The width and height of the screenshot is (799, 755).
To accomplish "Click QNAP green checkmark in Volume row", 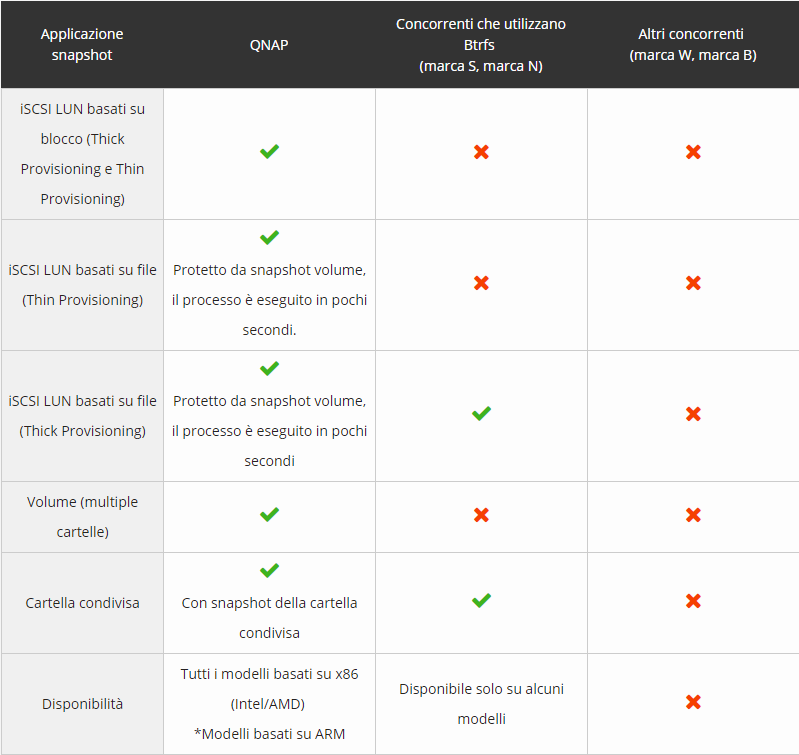I will tap(269, 515).
